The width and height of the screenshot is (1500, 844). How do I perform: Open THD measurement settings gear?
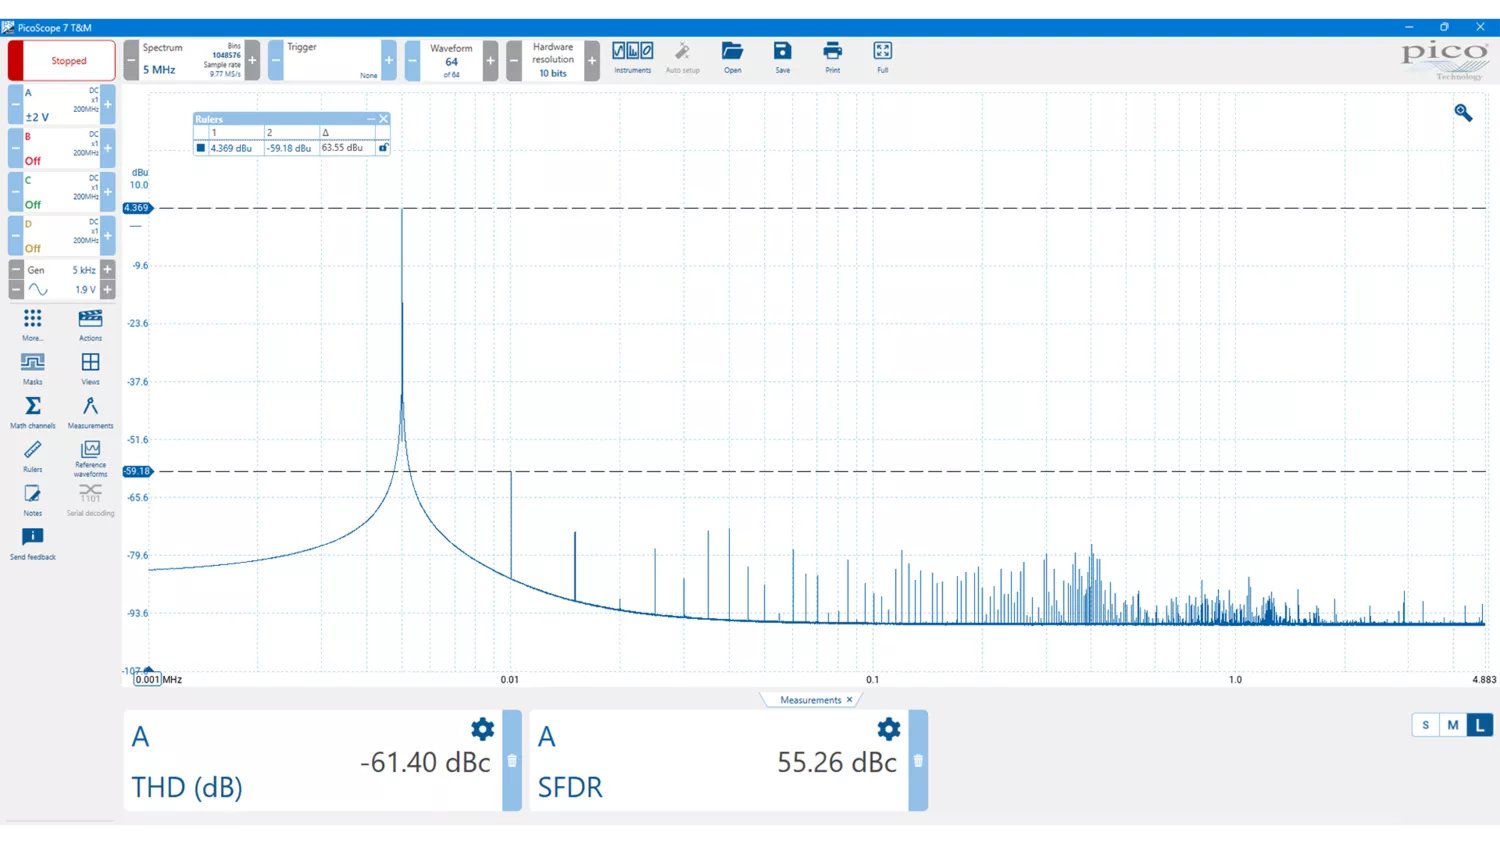482,730
